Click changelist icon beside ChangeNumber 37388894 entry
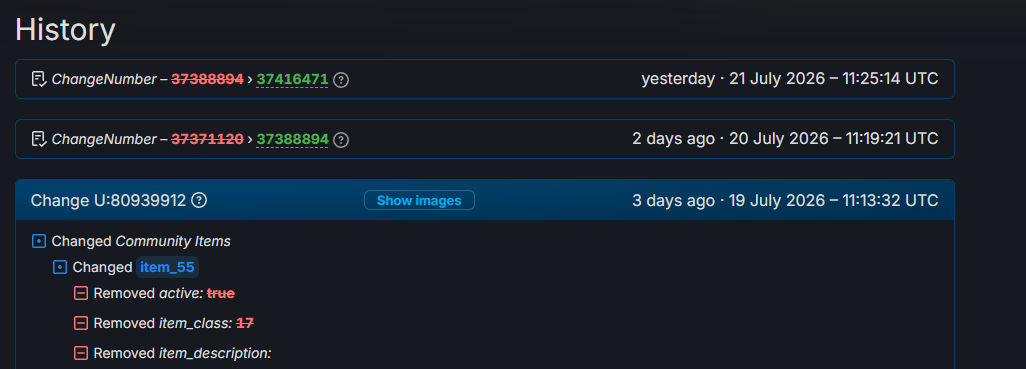Screen dimensions: 1026x369 click(39, 139)
